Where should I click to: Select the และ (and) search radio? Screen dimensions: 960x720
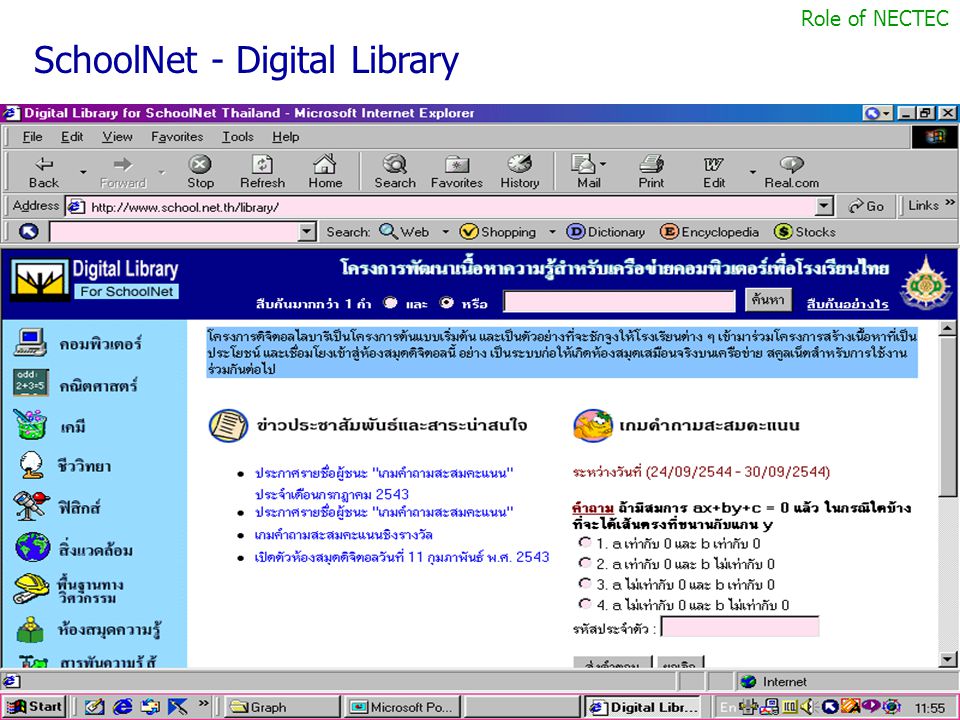(x=390, y=302)
